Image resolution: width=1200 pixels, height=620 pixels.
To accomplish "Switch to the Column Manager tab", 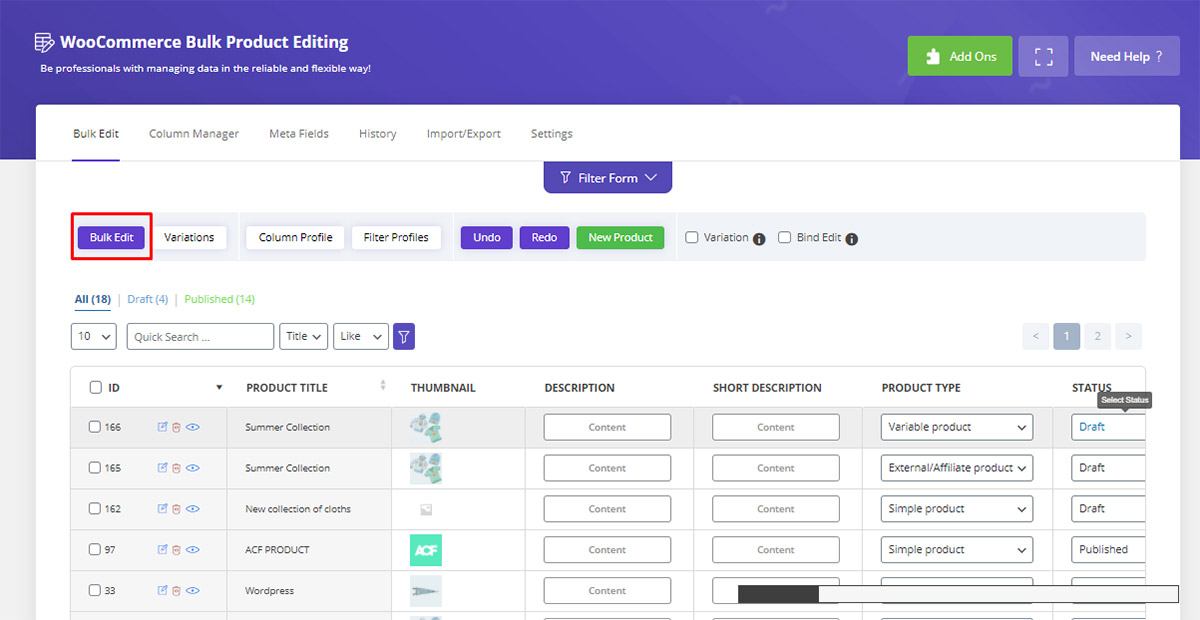I will click(x=194, y=134).
